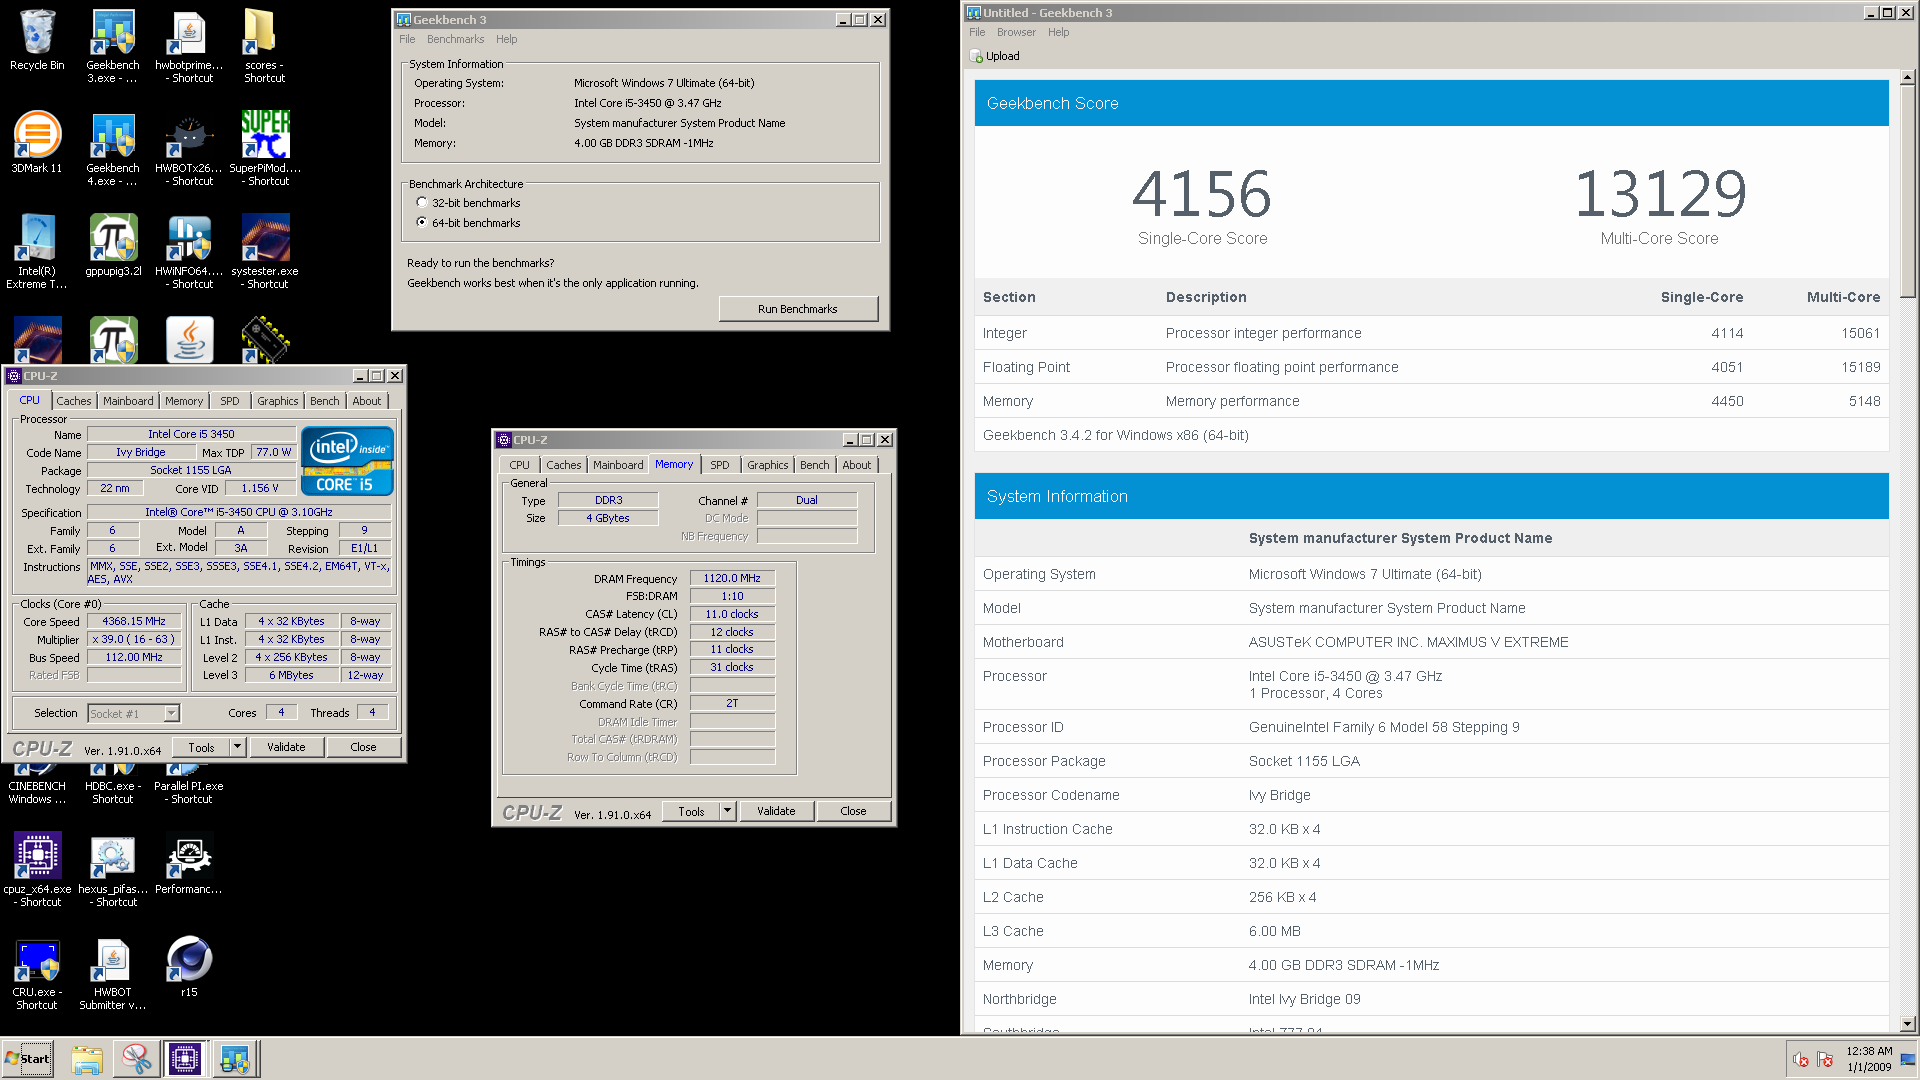Screen dimensions: 1920x1080
Task: Open the HWBOT Submitter desktop icon
Action: [x=113, y=975]
